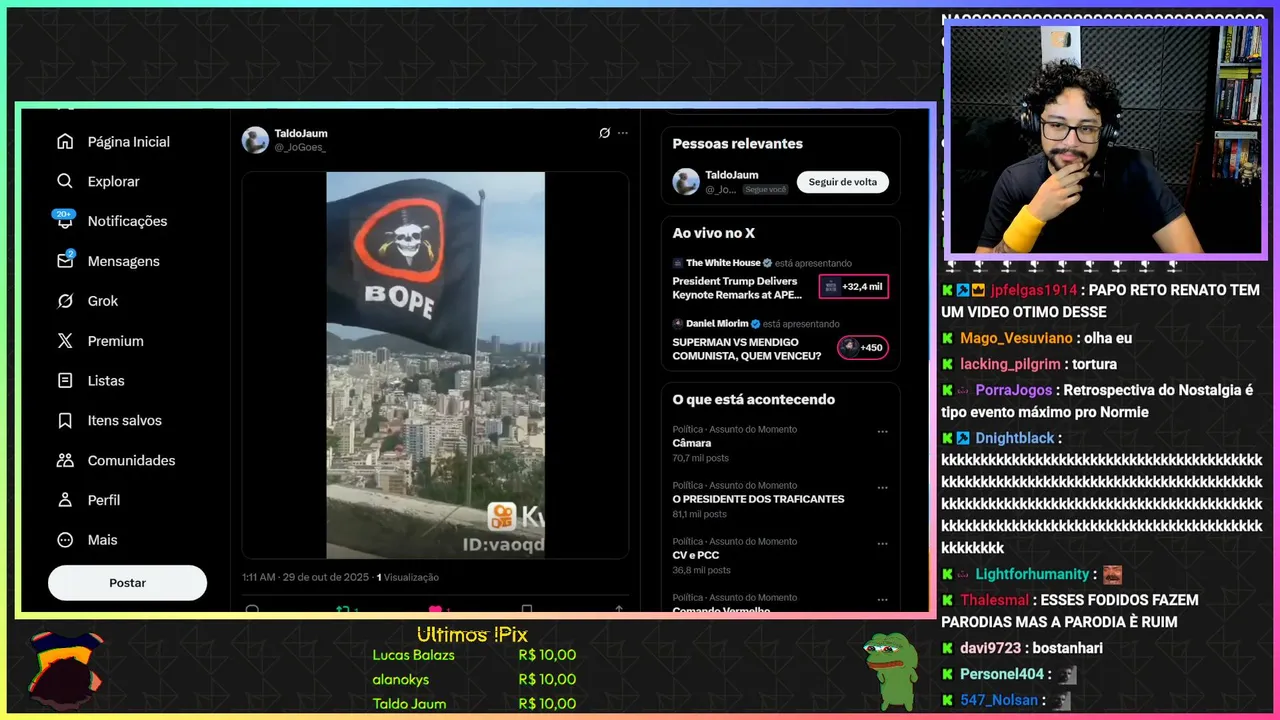Open SUPERMAN VS MENDIGO COMUNISTA live link
This screenshot has height=720, width=1280.
tap(747, 349)
